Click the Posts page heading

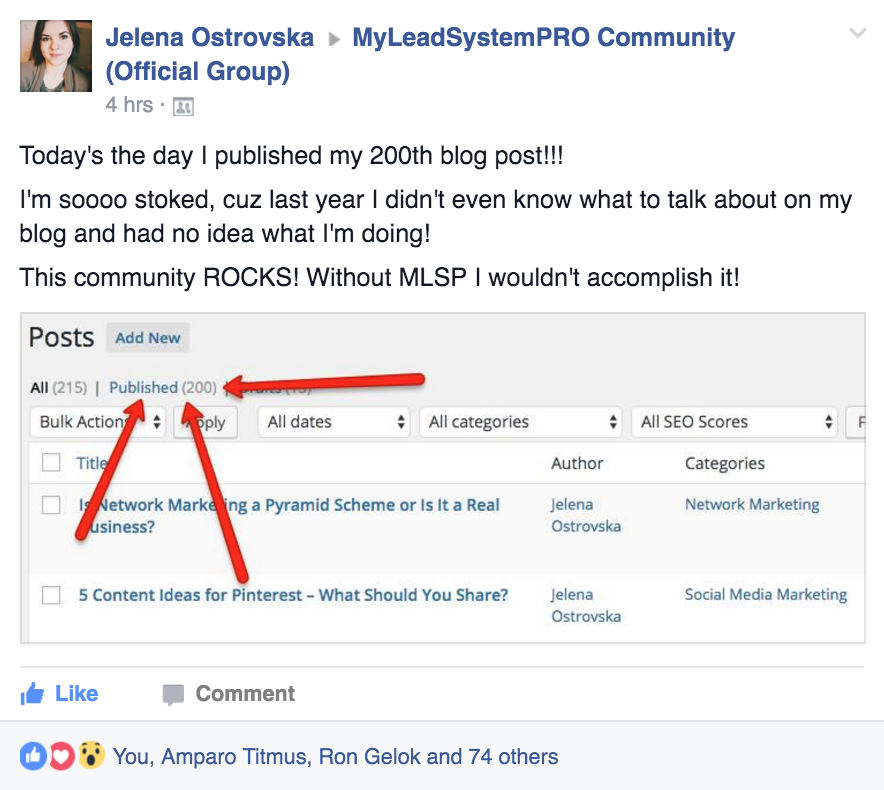pos(61,337)
